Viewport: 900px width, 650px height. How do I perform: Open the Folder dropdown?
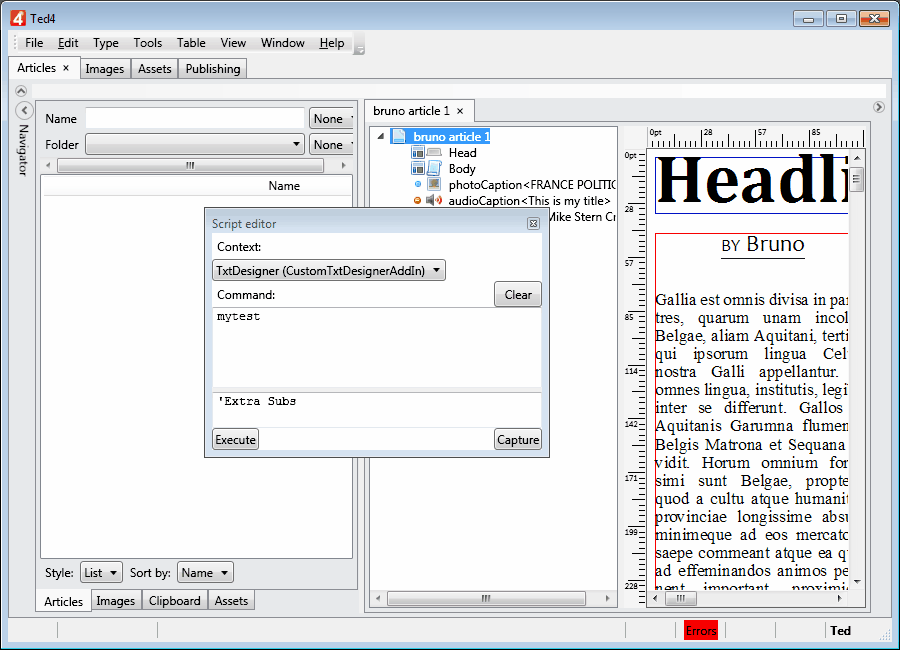tap(195, 145)
